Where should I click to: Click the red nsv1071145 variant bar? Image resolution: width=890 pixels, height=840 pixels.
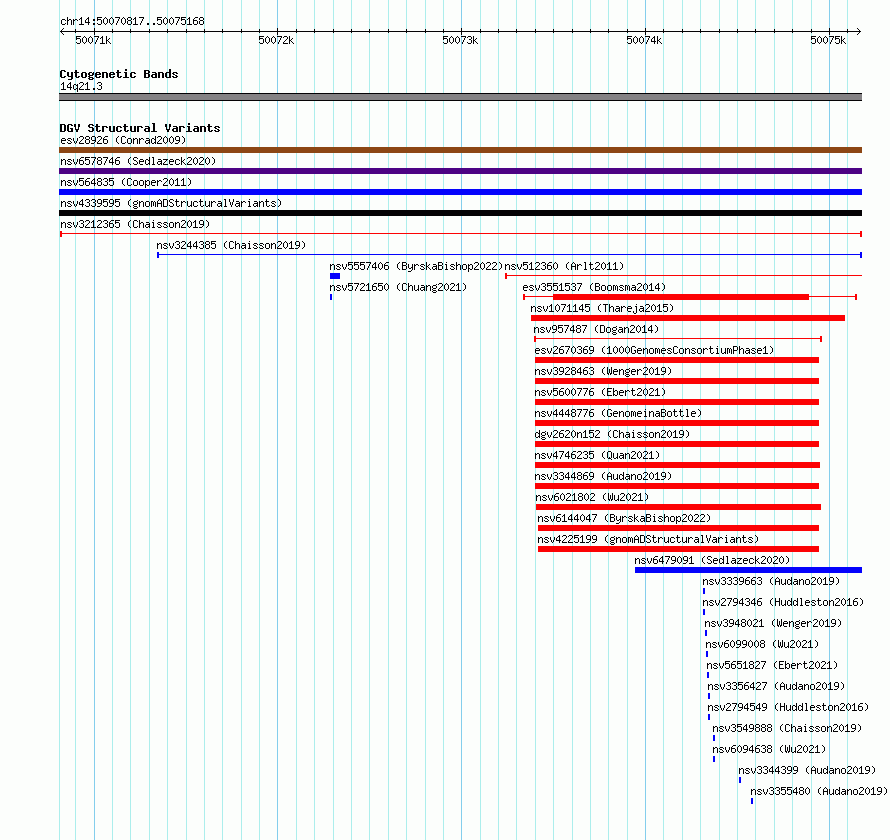[x=688, y=318]
